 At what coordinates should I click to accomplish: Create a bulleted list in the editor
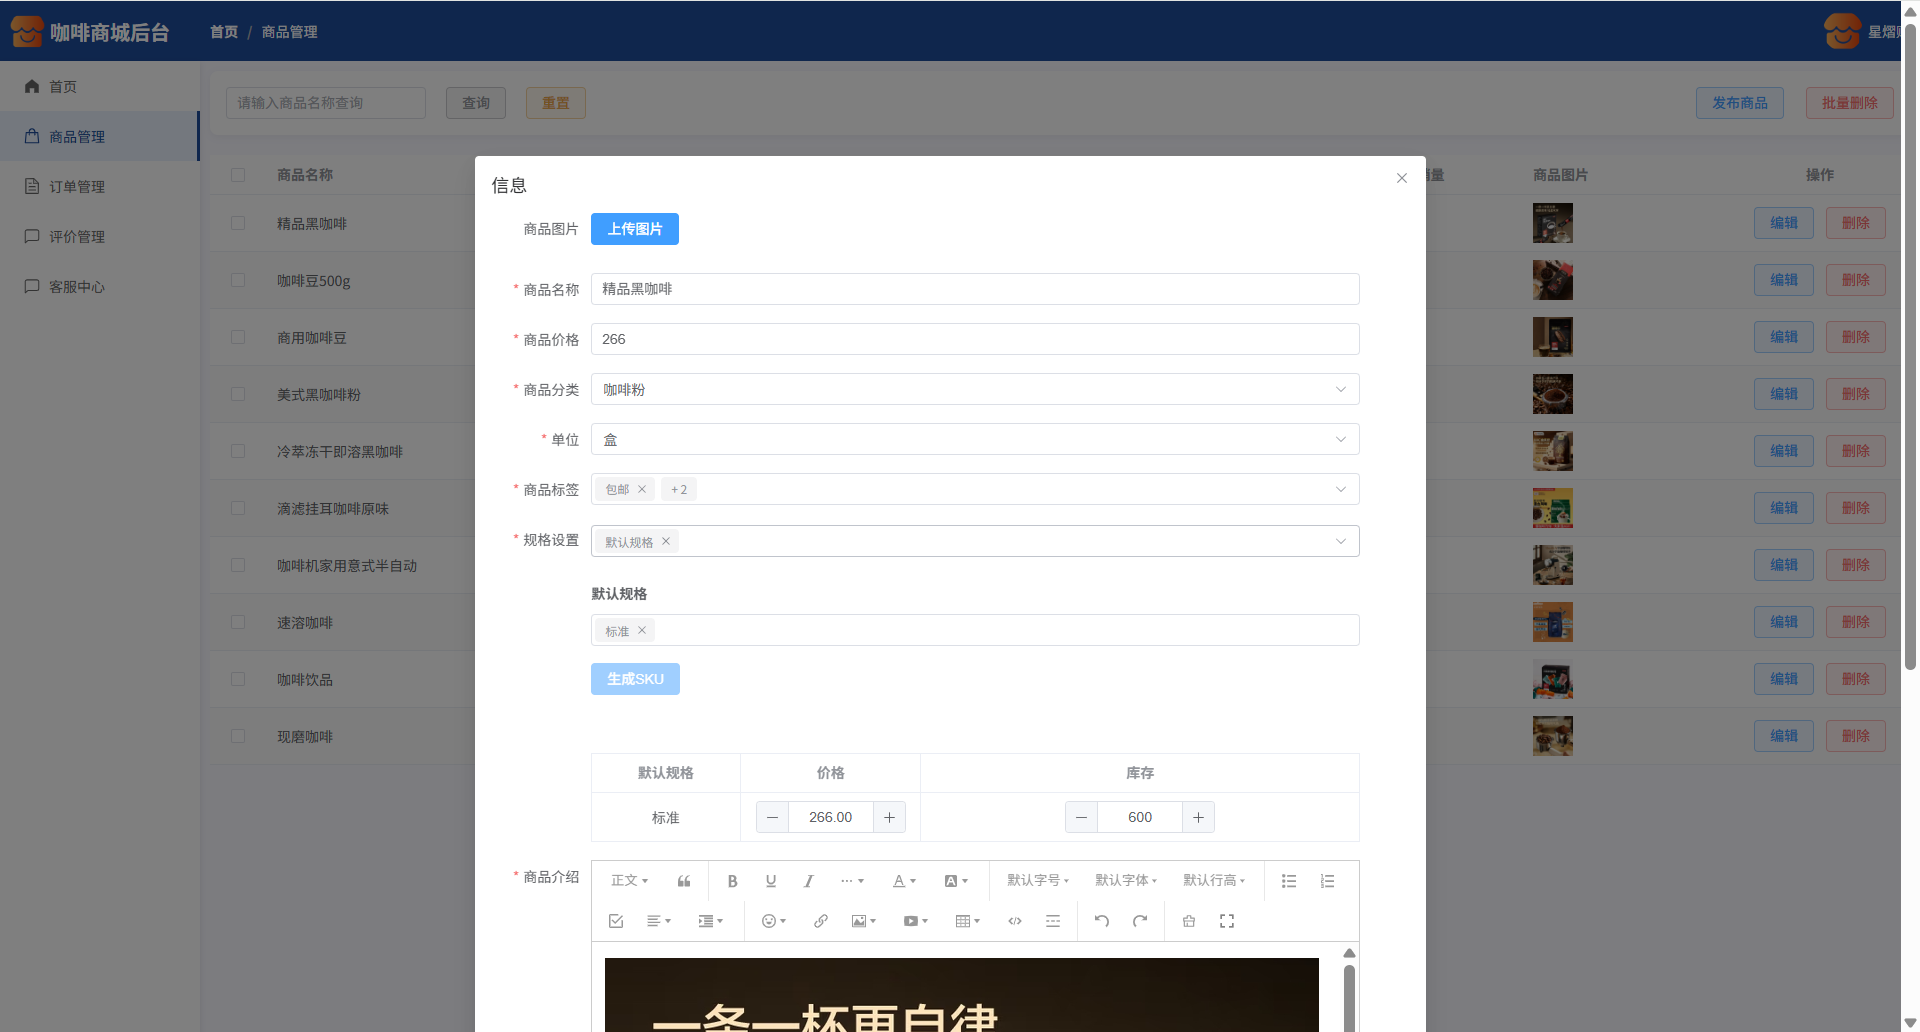click(x=1289, y=881)
